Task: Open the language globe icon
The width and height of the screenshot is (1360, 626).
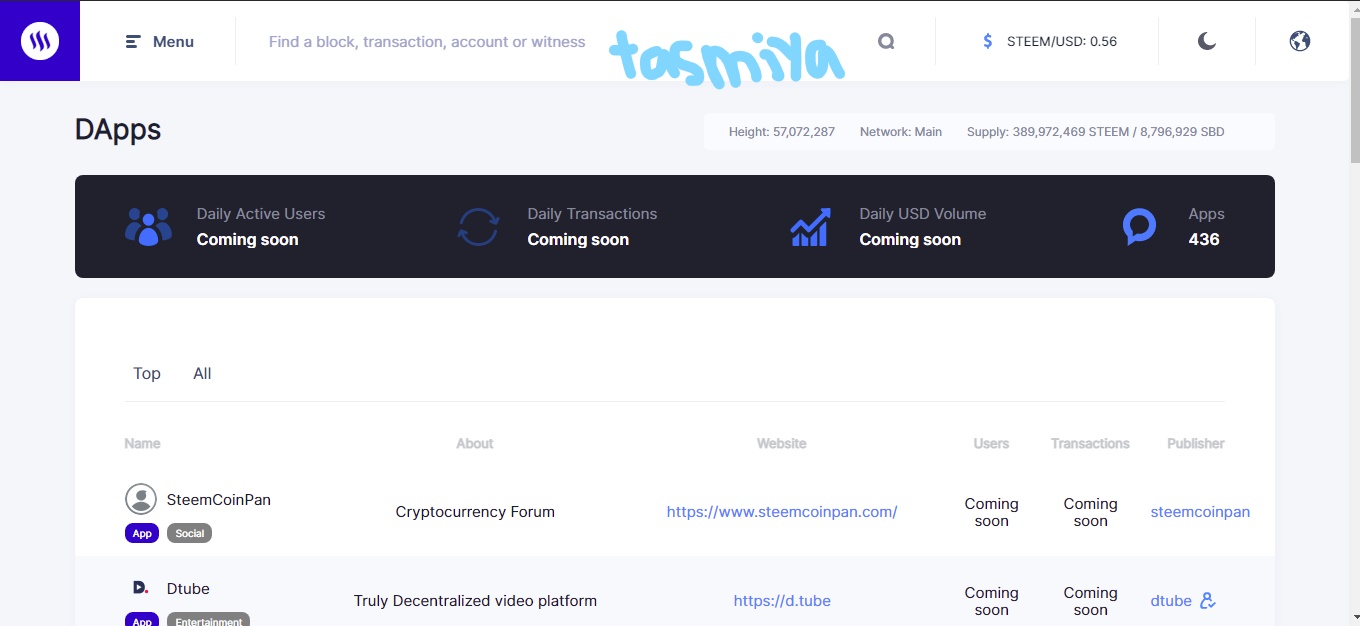Action: point(1300,41)
